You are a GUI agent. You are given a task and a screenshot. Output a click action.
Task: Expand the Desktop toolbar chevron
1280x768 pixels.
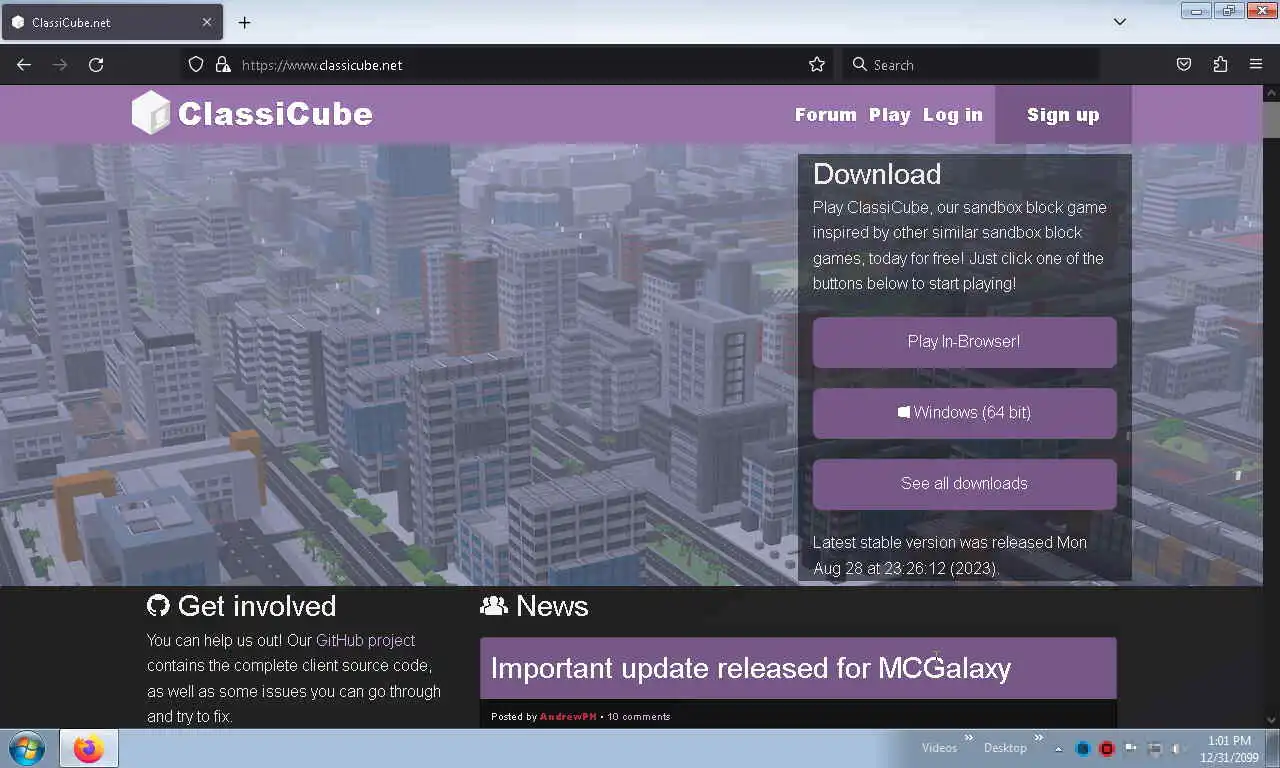1039,739
